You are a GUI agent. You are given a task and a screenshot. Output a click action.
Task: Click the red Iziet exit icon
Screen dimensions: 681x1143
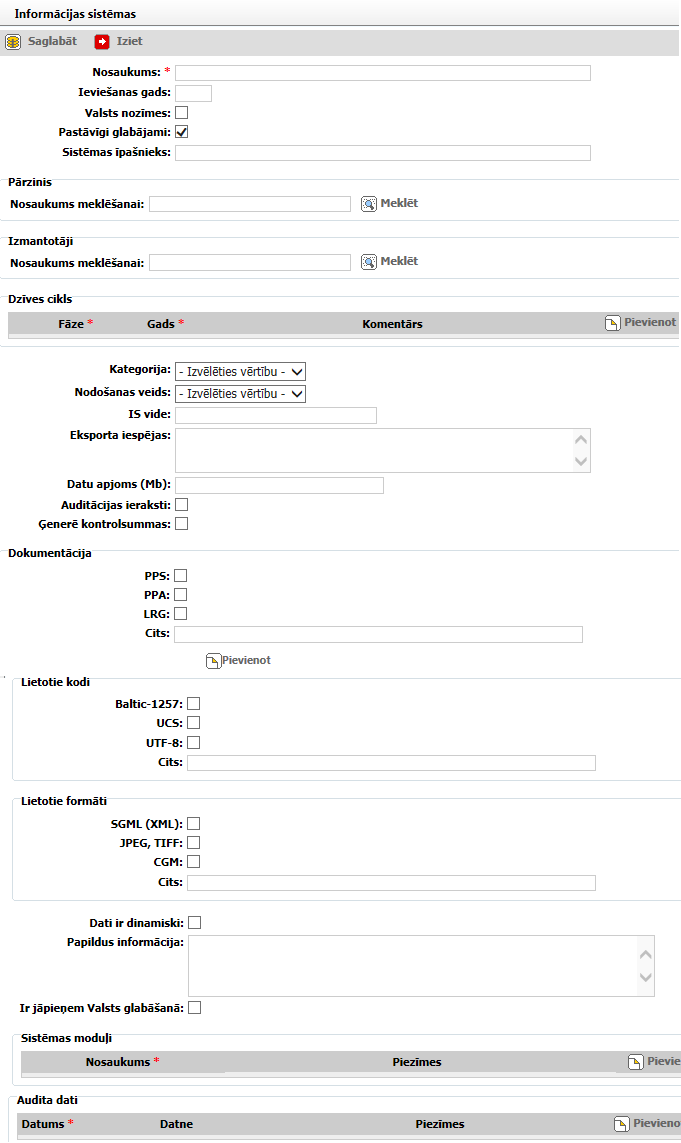pos(102,42)
